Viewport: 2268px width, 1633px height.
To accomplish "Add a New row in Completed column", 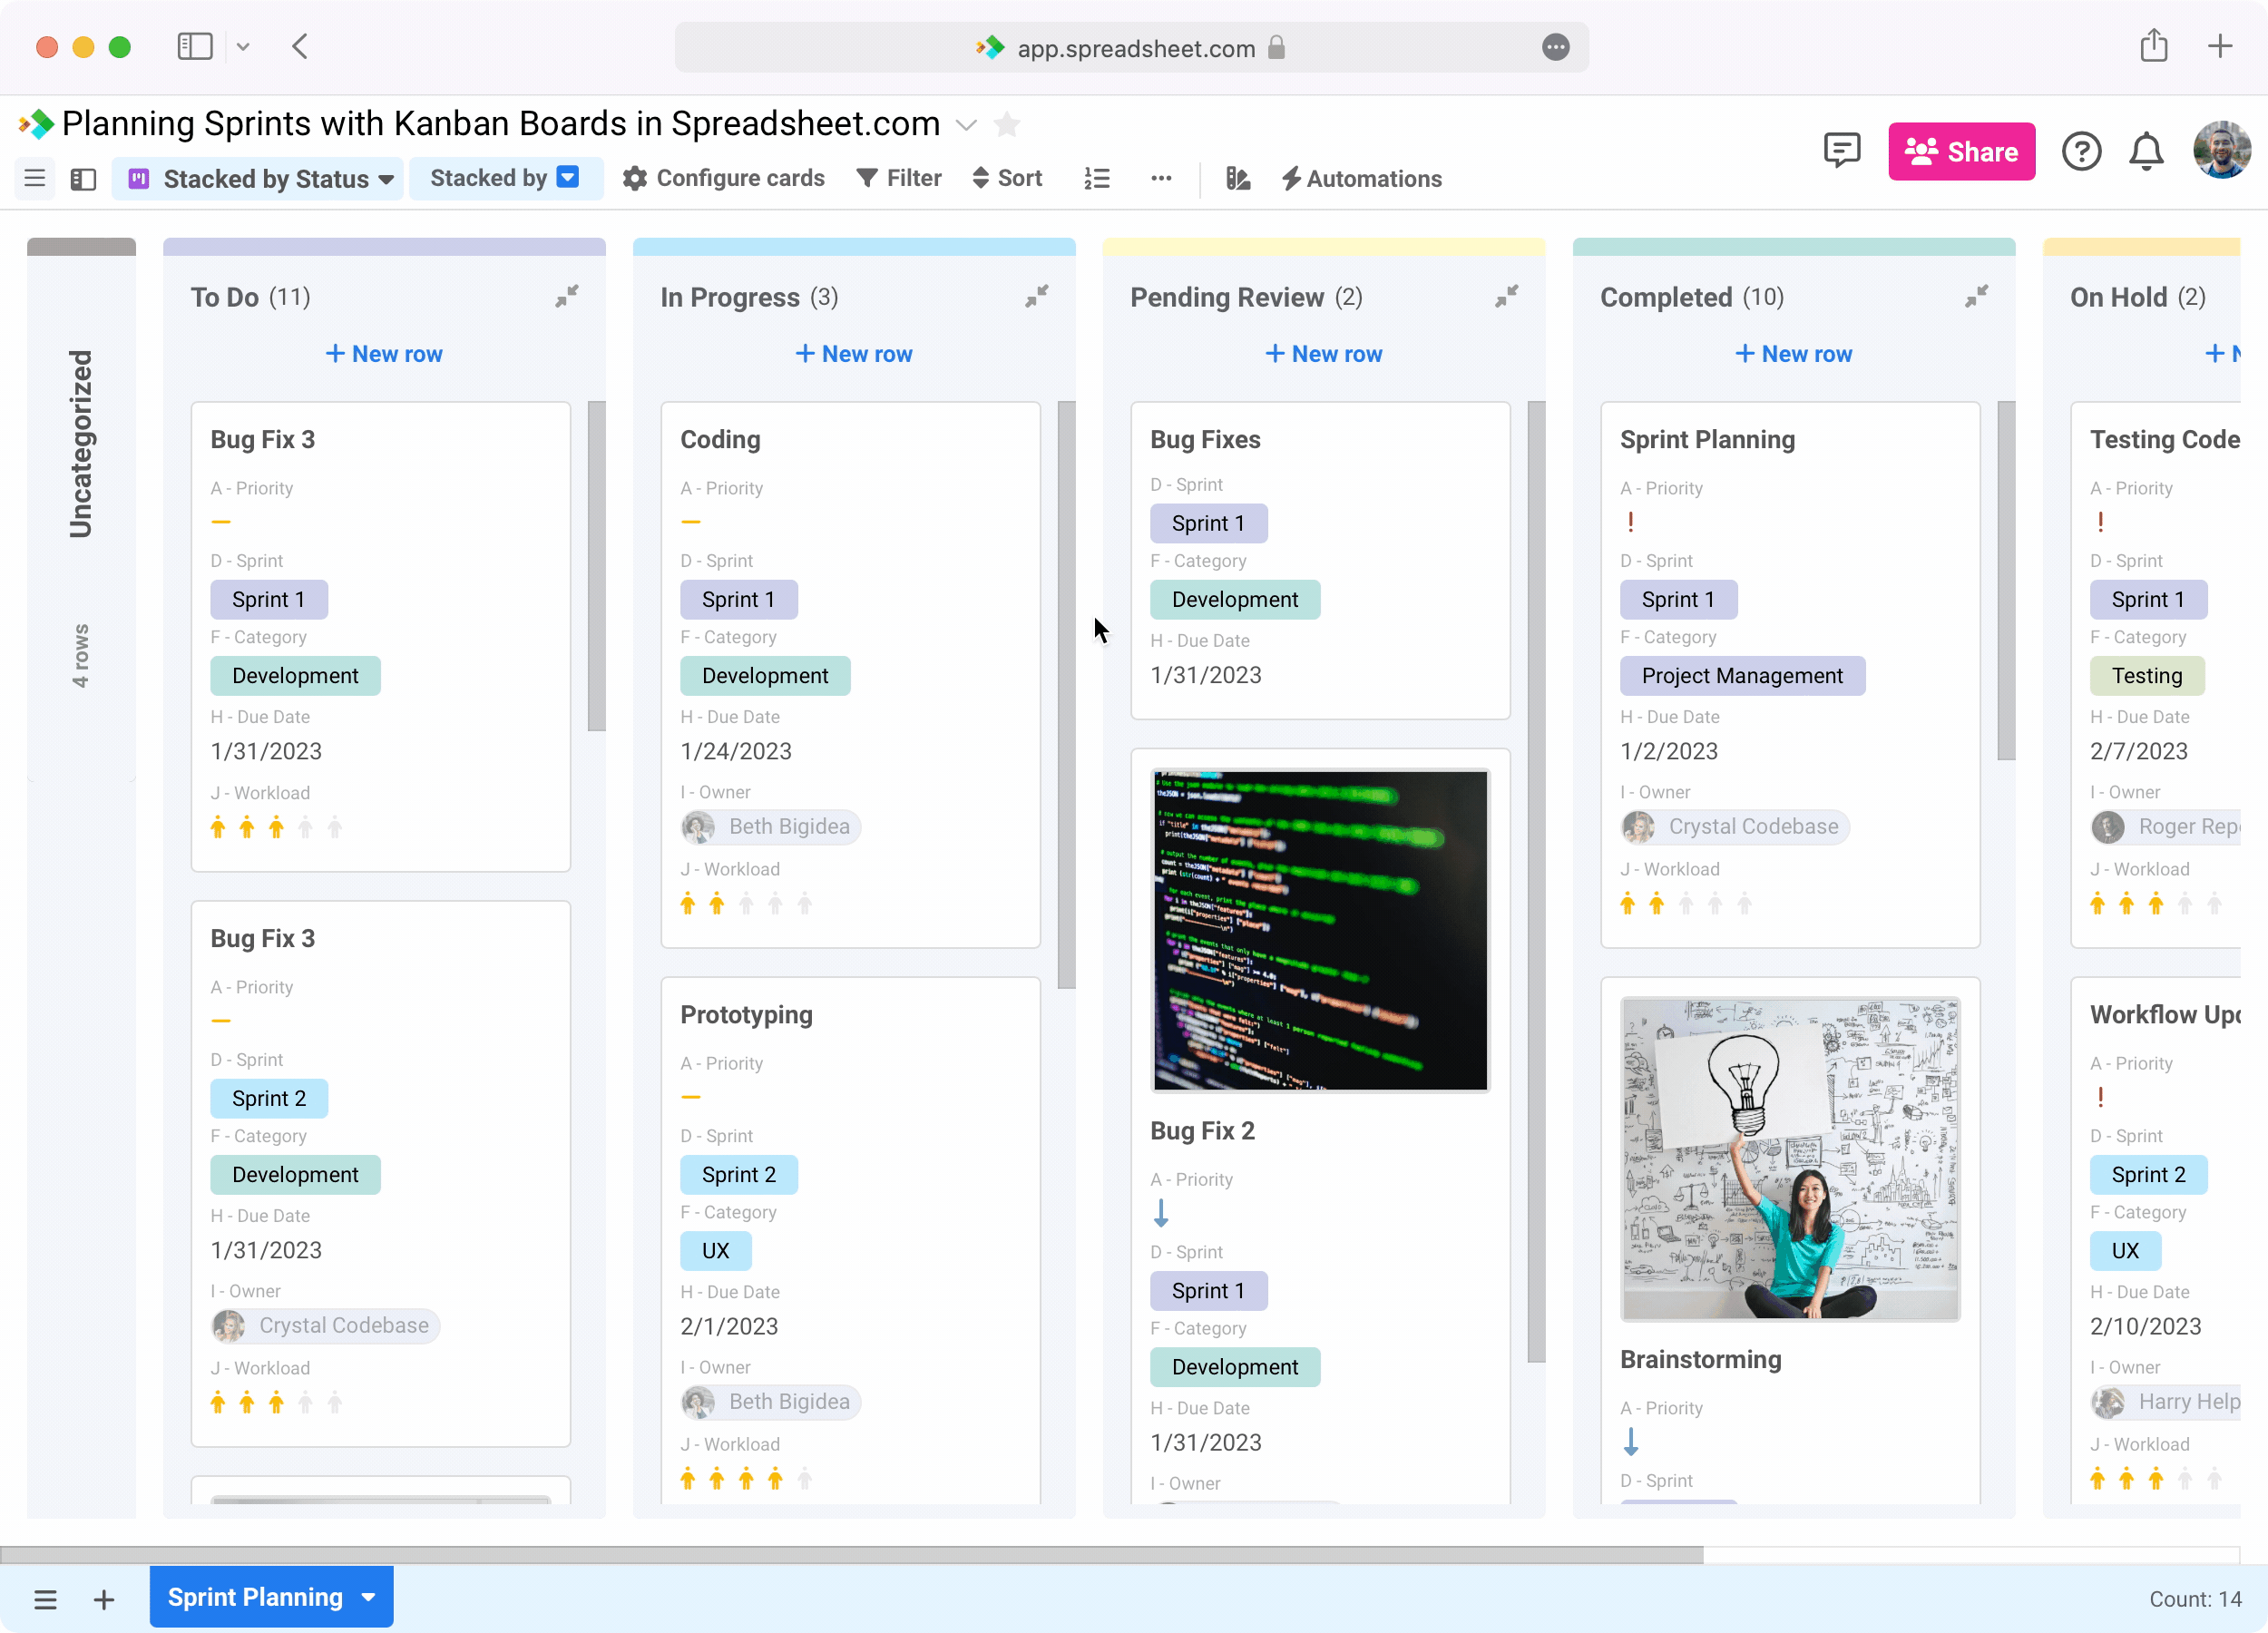I will 1793,353.
